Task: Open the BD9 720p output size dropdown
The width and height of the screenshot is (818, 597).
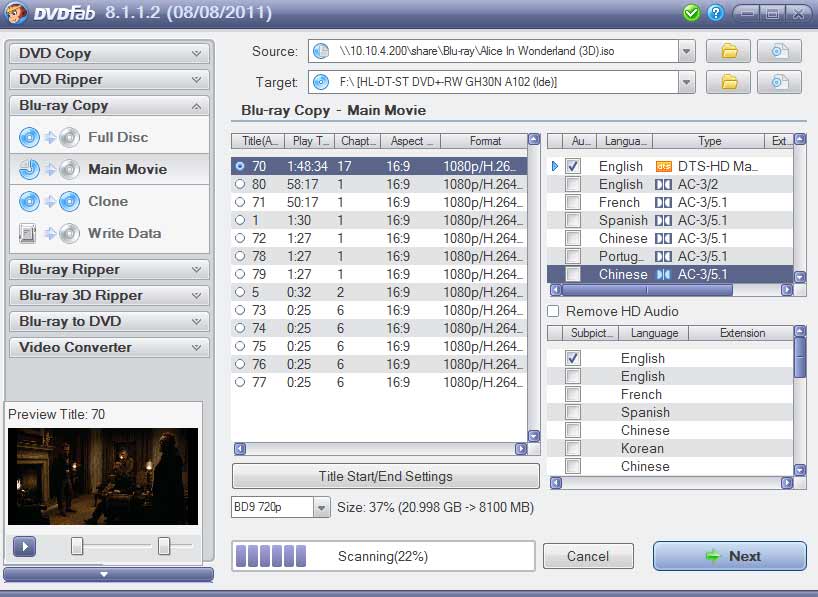Action: pos(322,507)
